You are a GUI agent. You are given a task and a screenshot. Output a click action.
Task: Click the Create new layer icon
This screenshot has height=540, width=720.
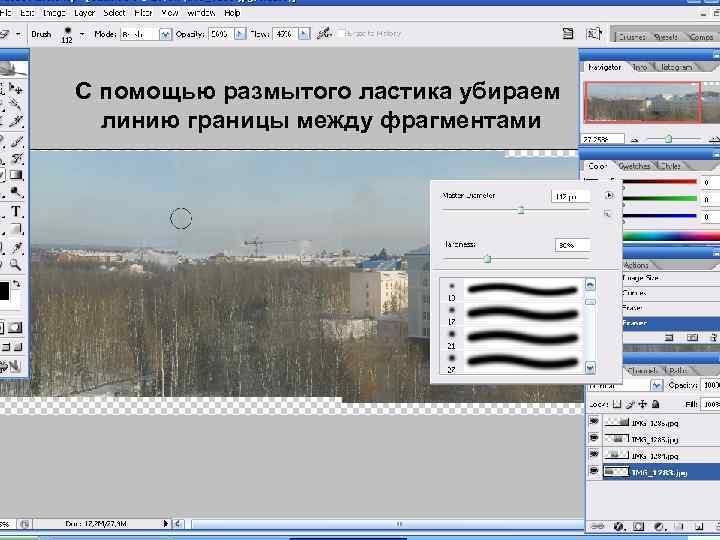(698, 526)
